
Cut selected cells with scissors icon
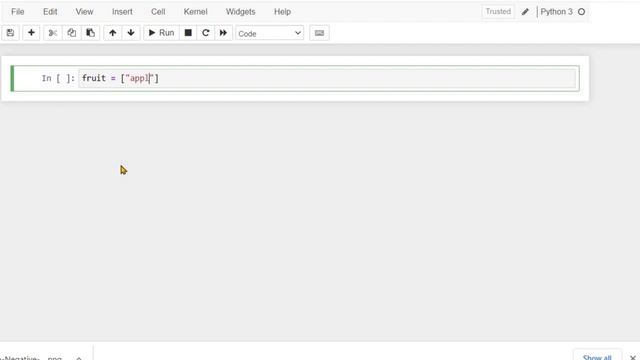tap(53, 33)
